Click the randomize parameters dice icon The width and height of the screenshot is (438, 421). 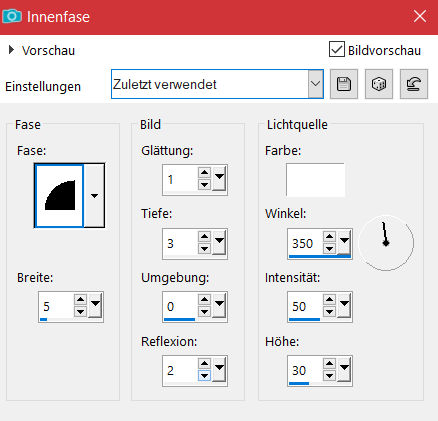click(379, 84)
